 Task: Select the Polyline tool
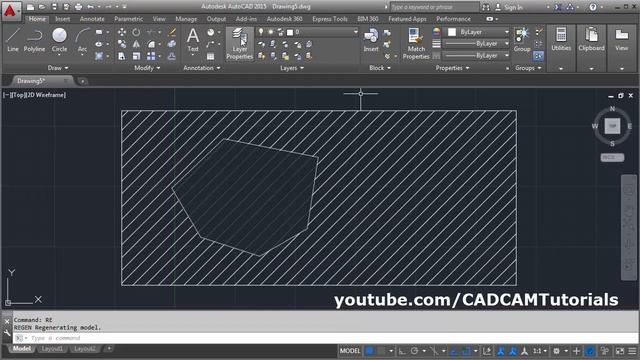[x=34, y=40]
